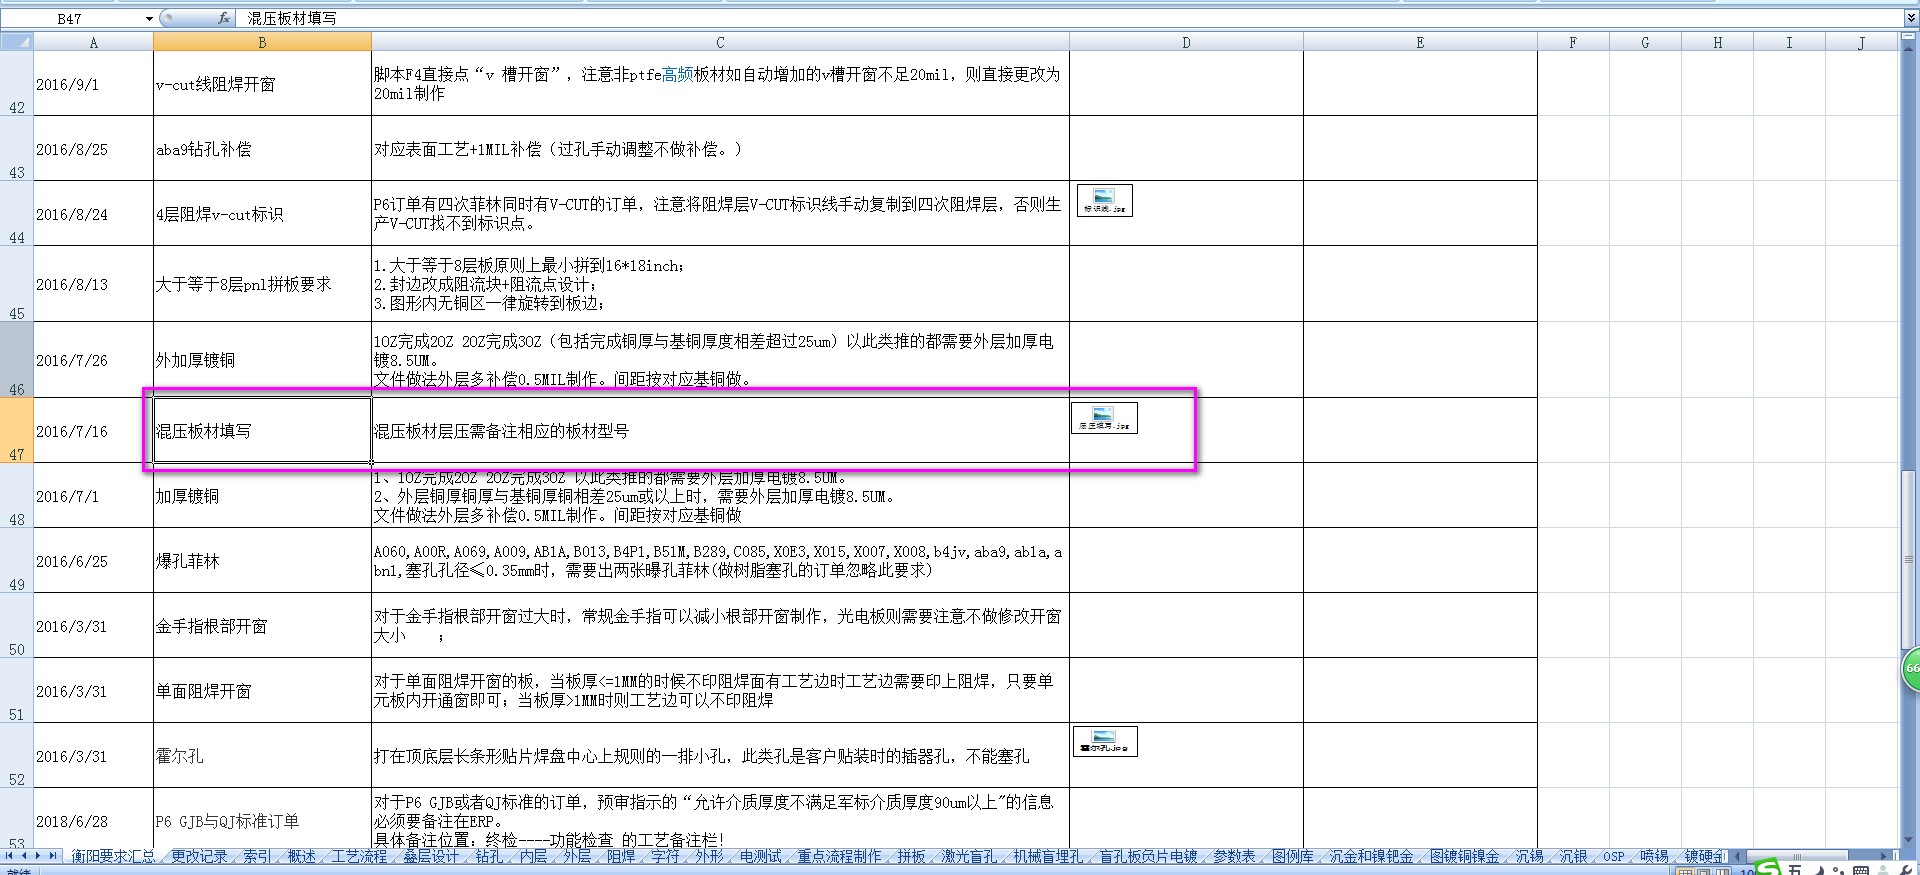Select the 图例库 sheet tab
The height and width of the screenshot is (875, 1920).
1292,856
